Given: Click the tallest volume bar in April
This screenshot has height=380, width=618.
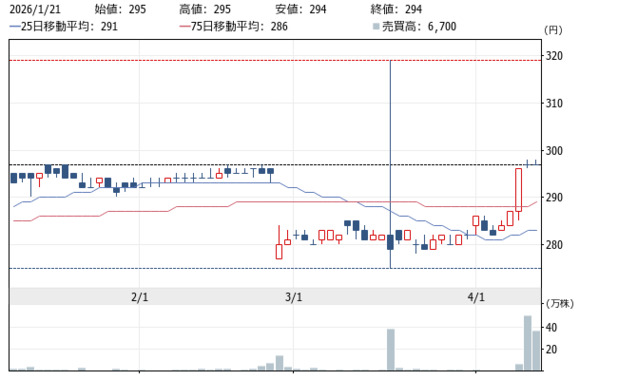Looking at the screenshot, I should pos(527,343).
